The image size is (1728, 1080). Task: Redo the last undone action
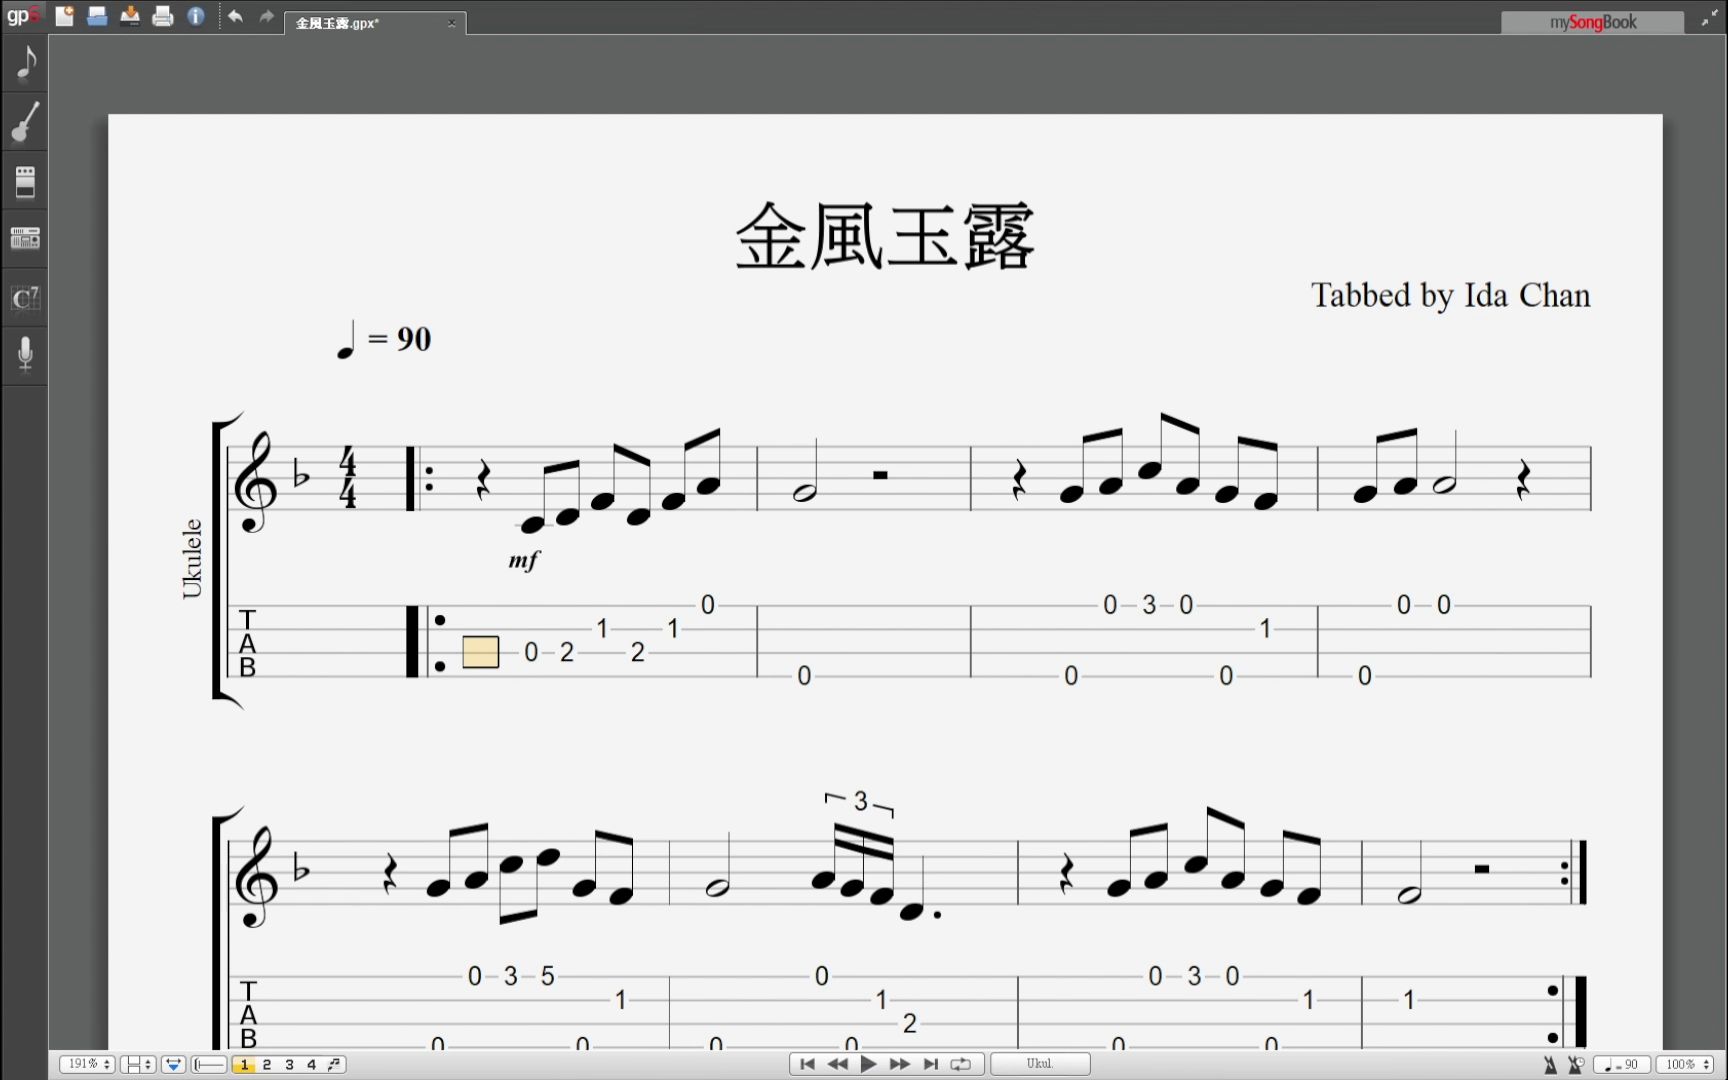266,16
